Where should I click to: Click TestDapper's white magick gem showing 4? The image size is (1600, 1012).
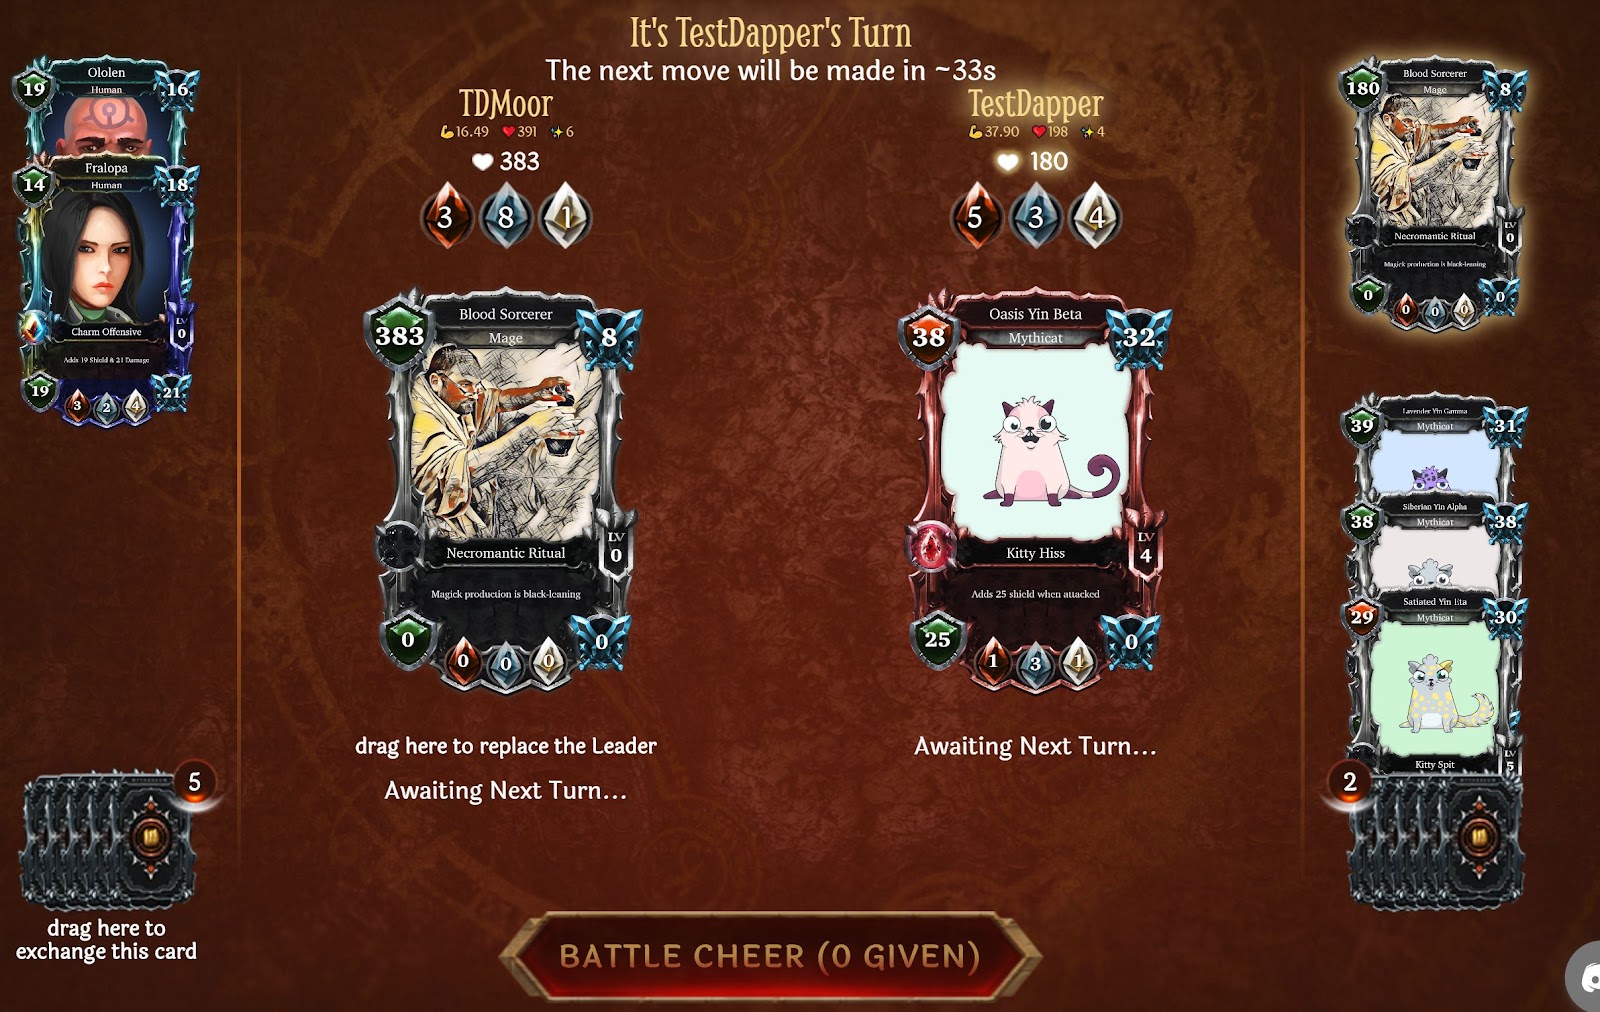tap(1096, 216)
